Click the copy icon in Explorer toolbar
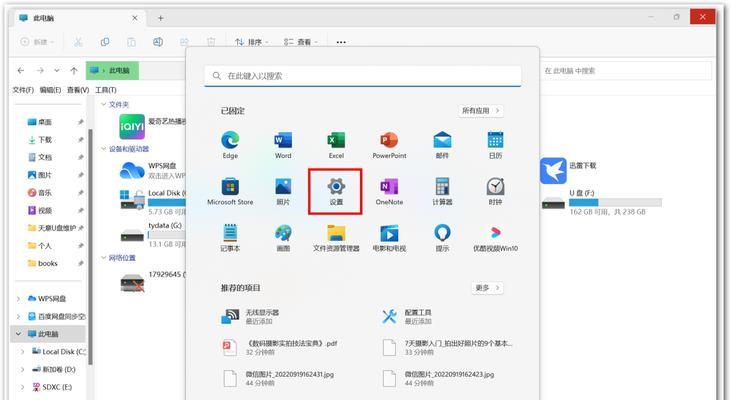The image size is (731, 400). [105, 42]
